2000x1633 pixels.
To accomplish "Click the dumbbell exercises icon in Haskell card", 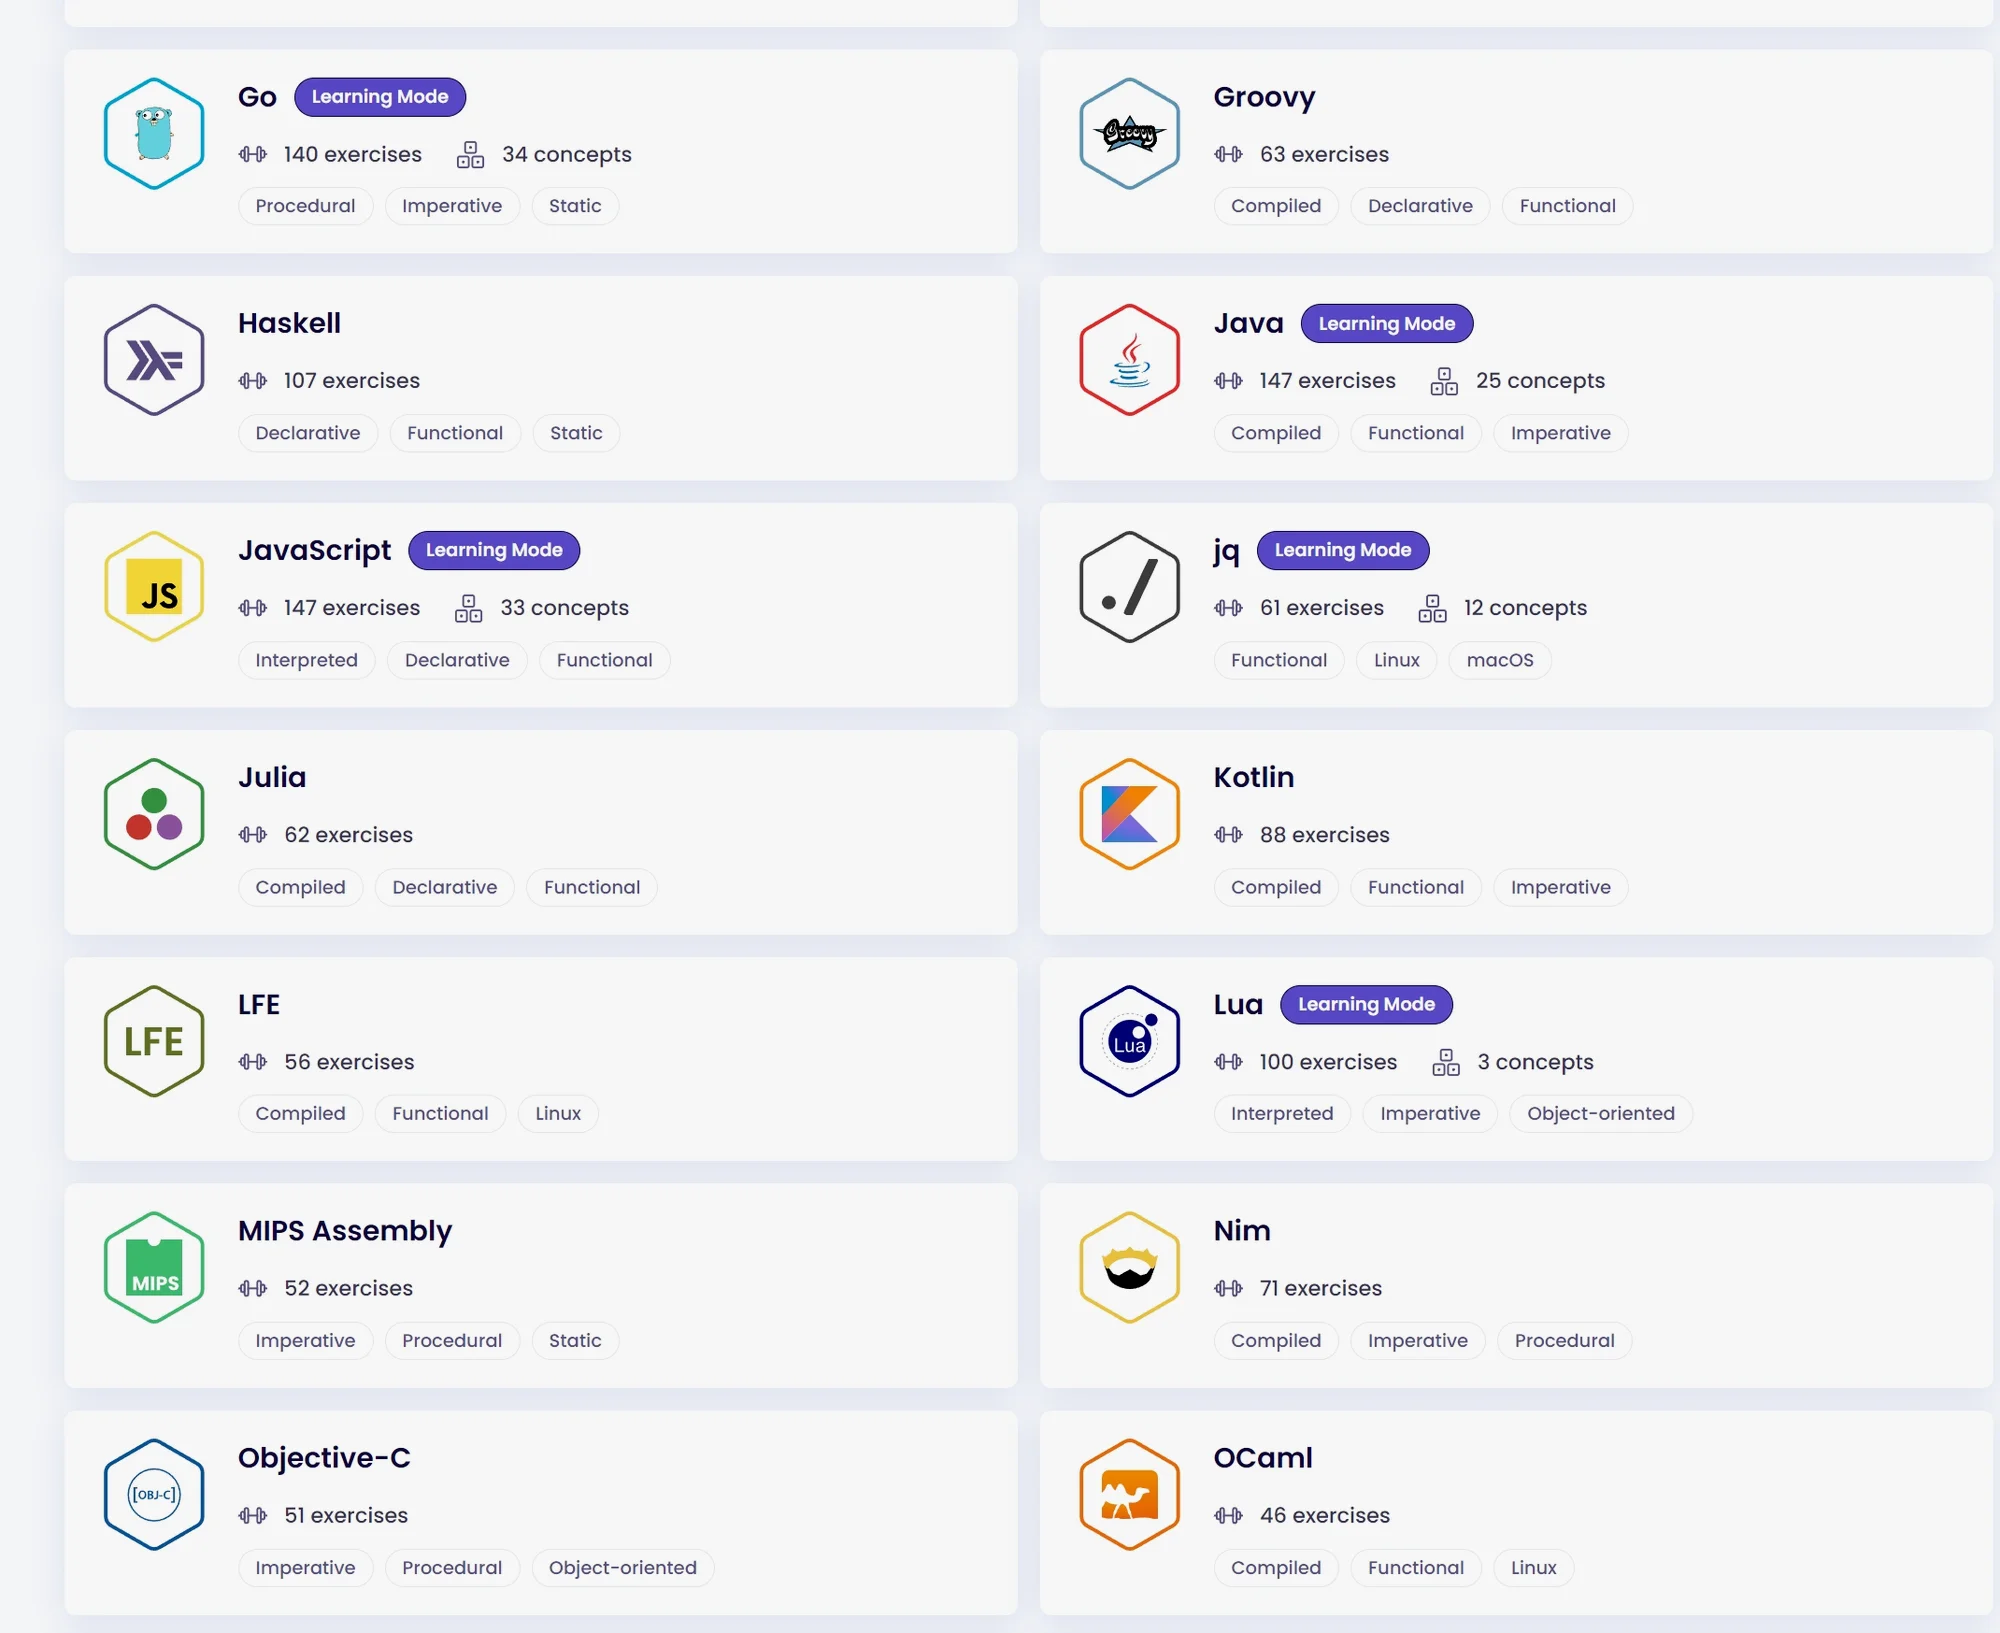I will point(253,381).
